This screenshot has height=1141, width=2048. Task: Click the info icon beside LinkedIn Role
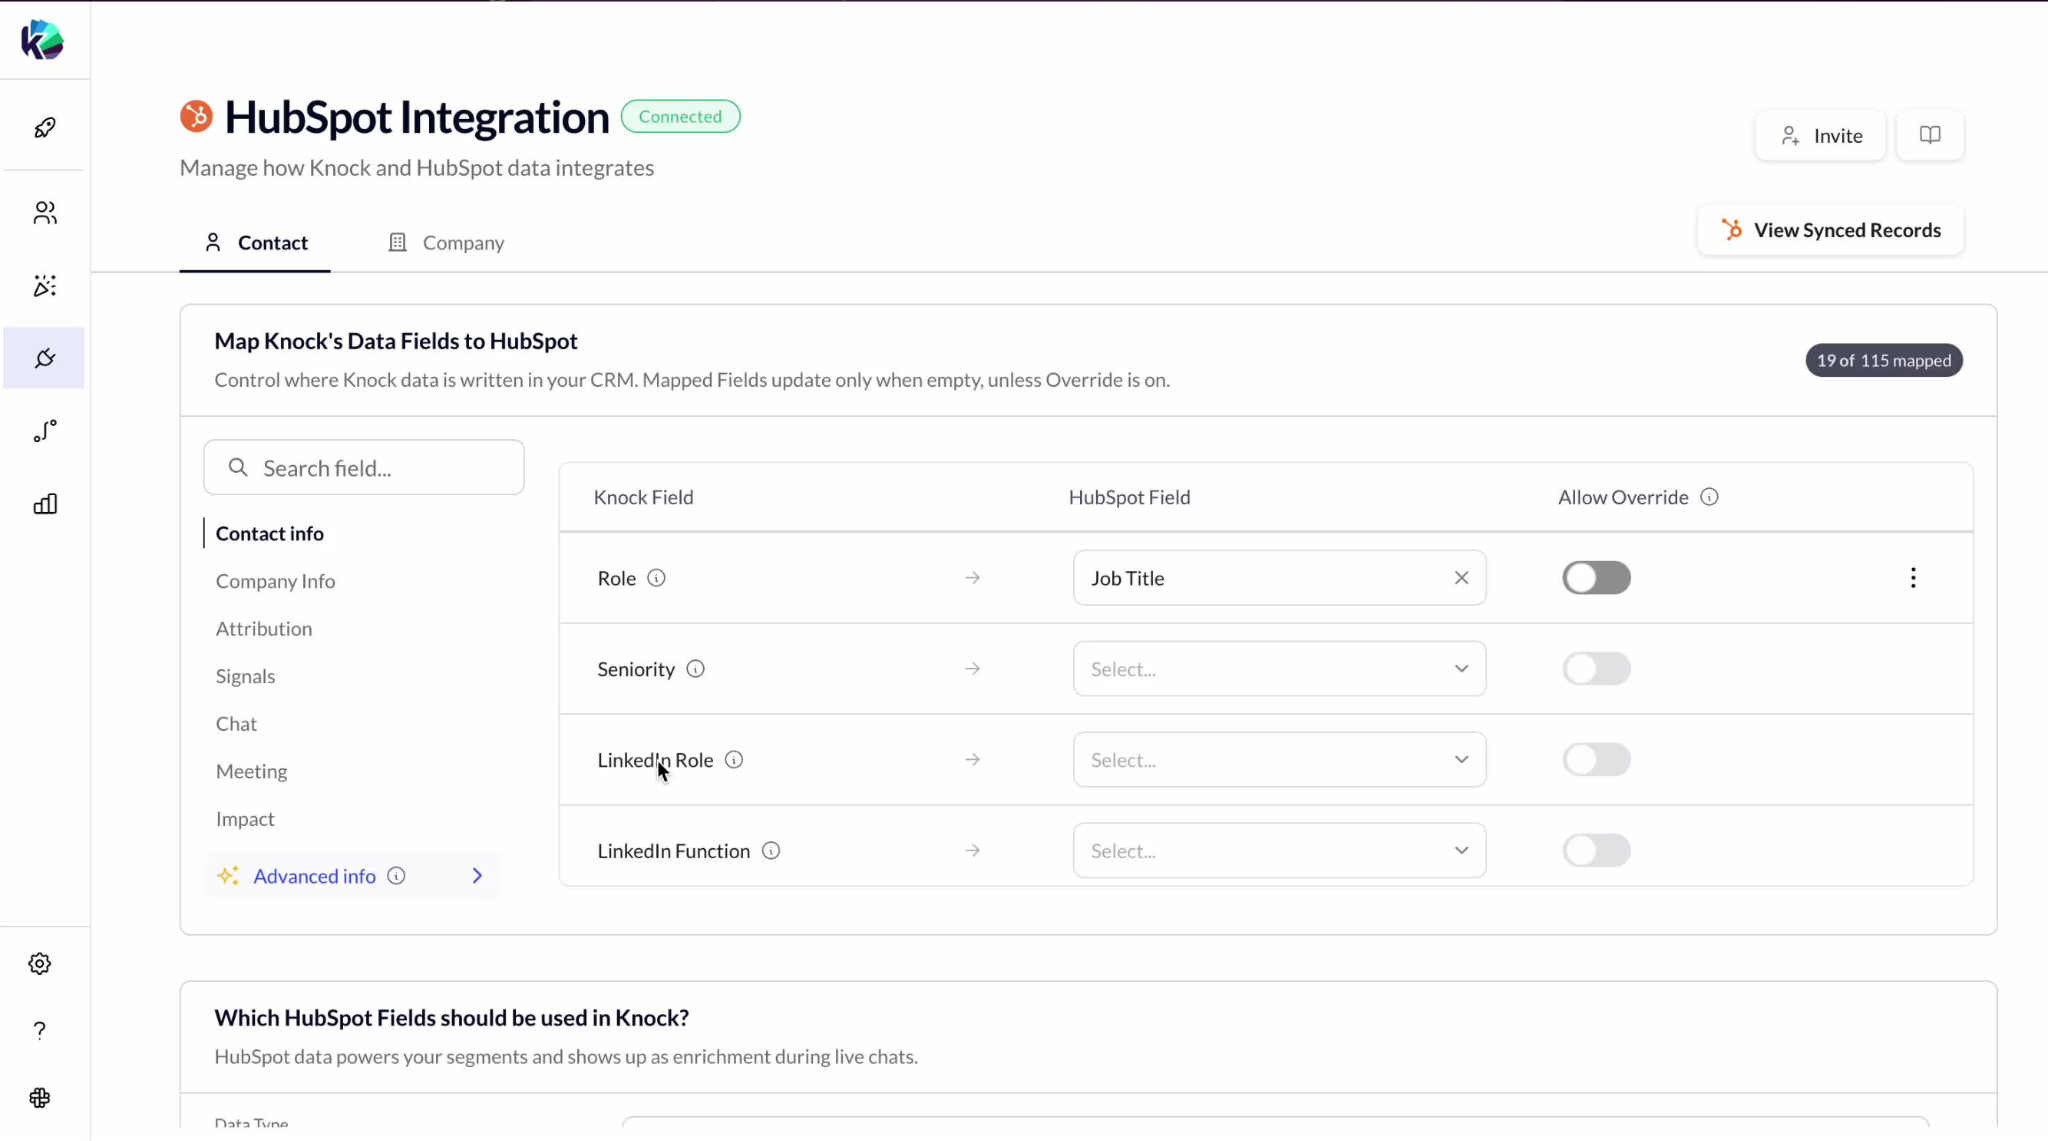734,760
